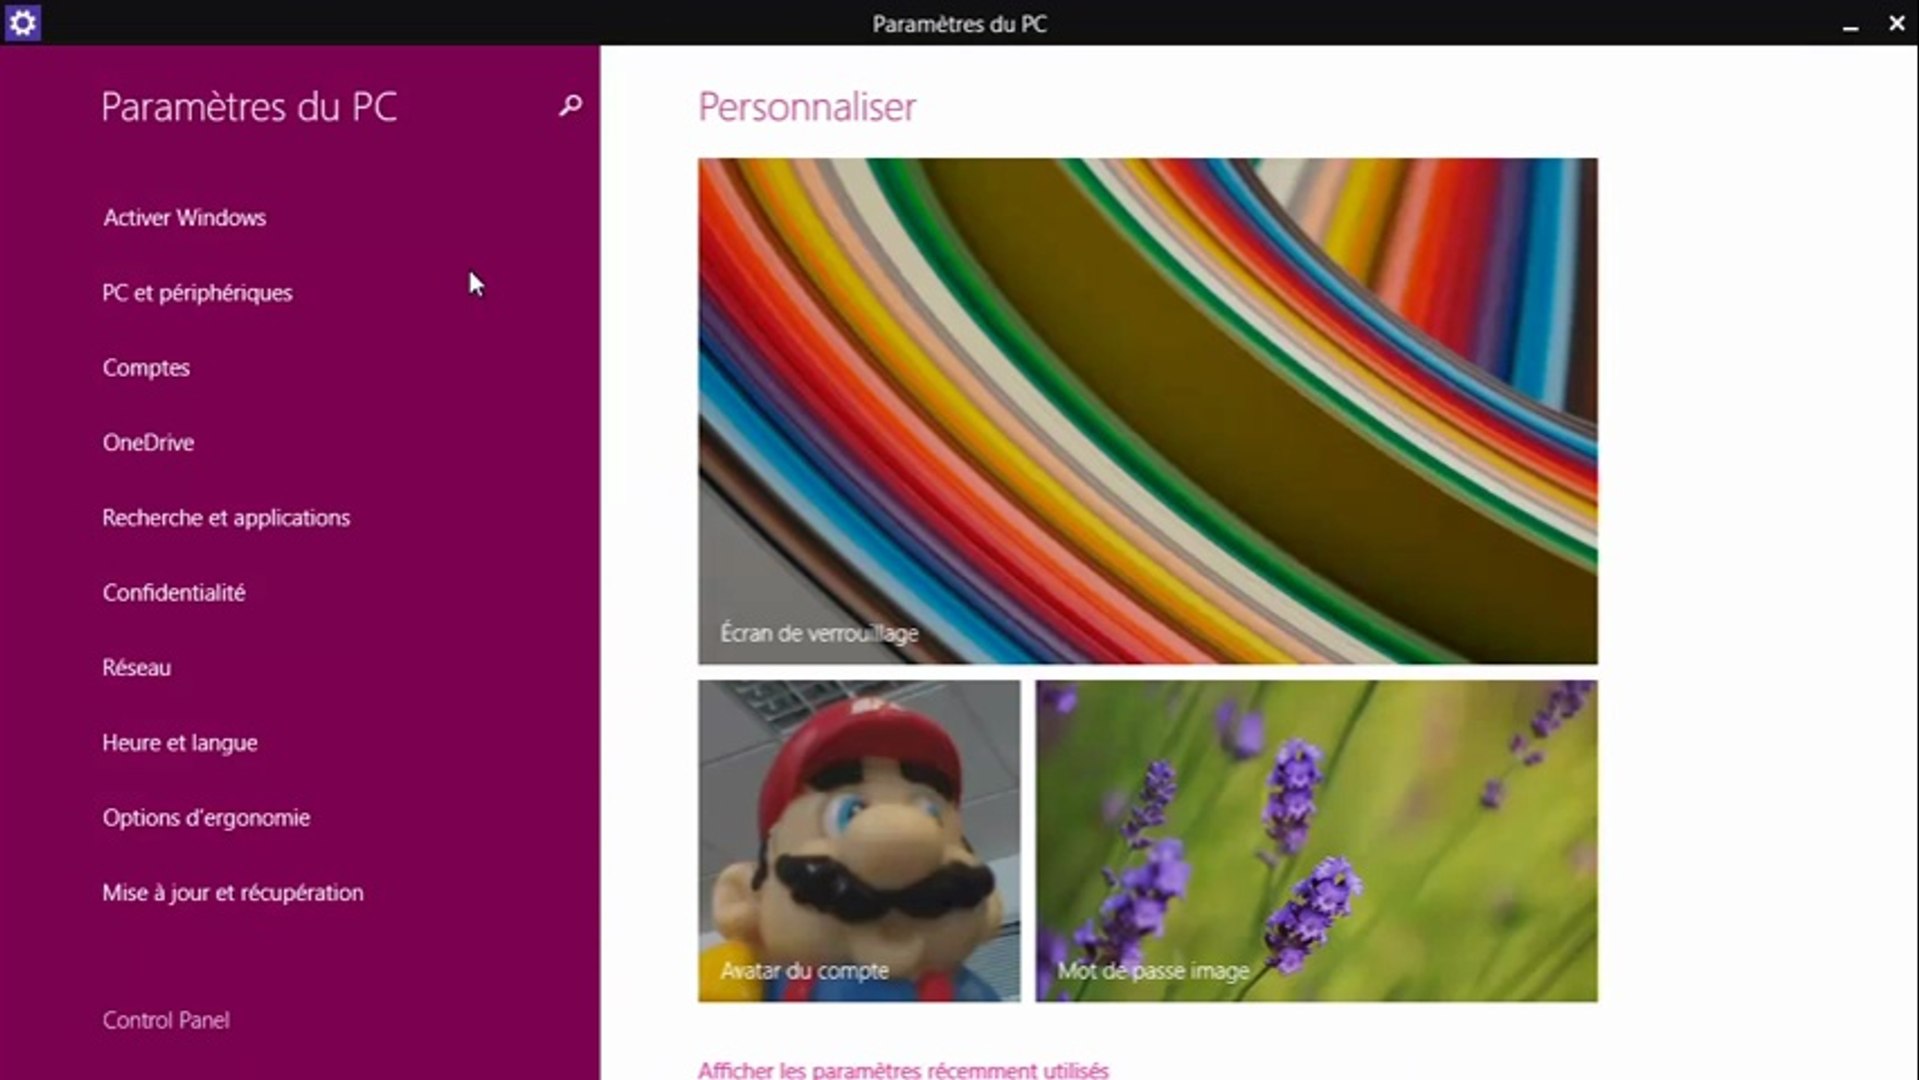Open the Control Panel link
Screen dimensions: 1919x1080
click(x=166, y=1020)
